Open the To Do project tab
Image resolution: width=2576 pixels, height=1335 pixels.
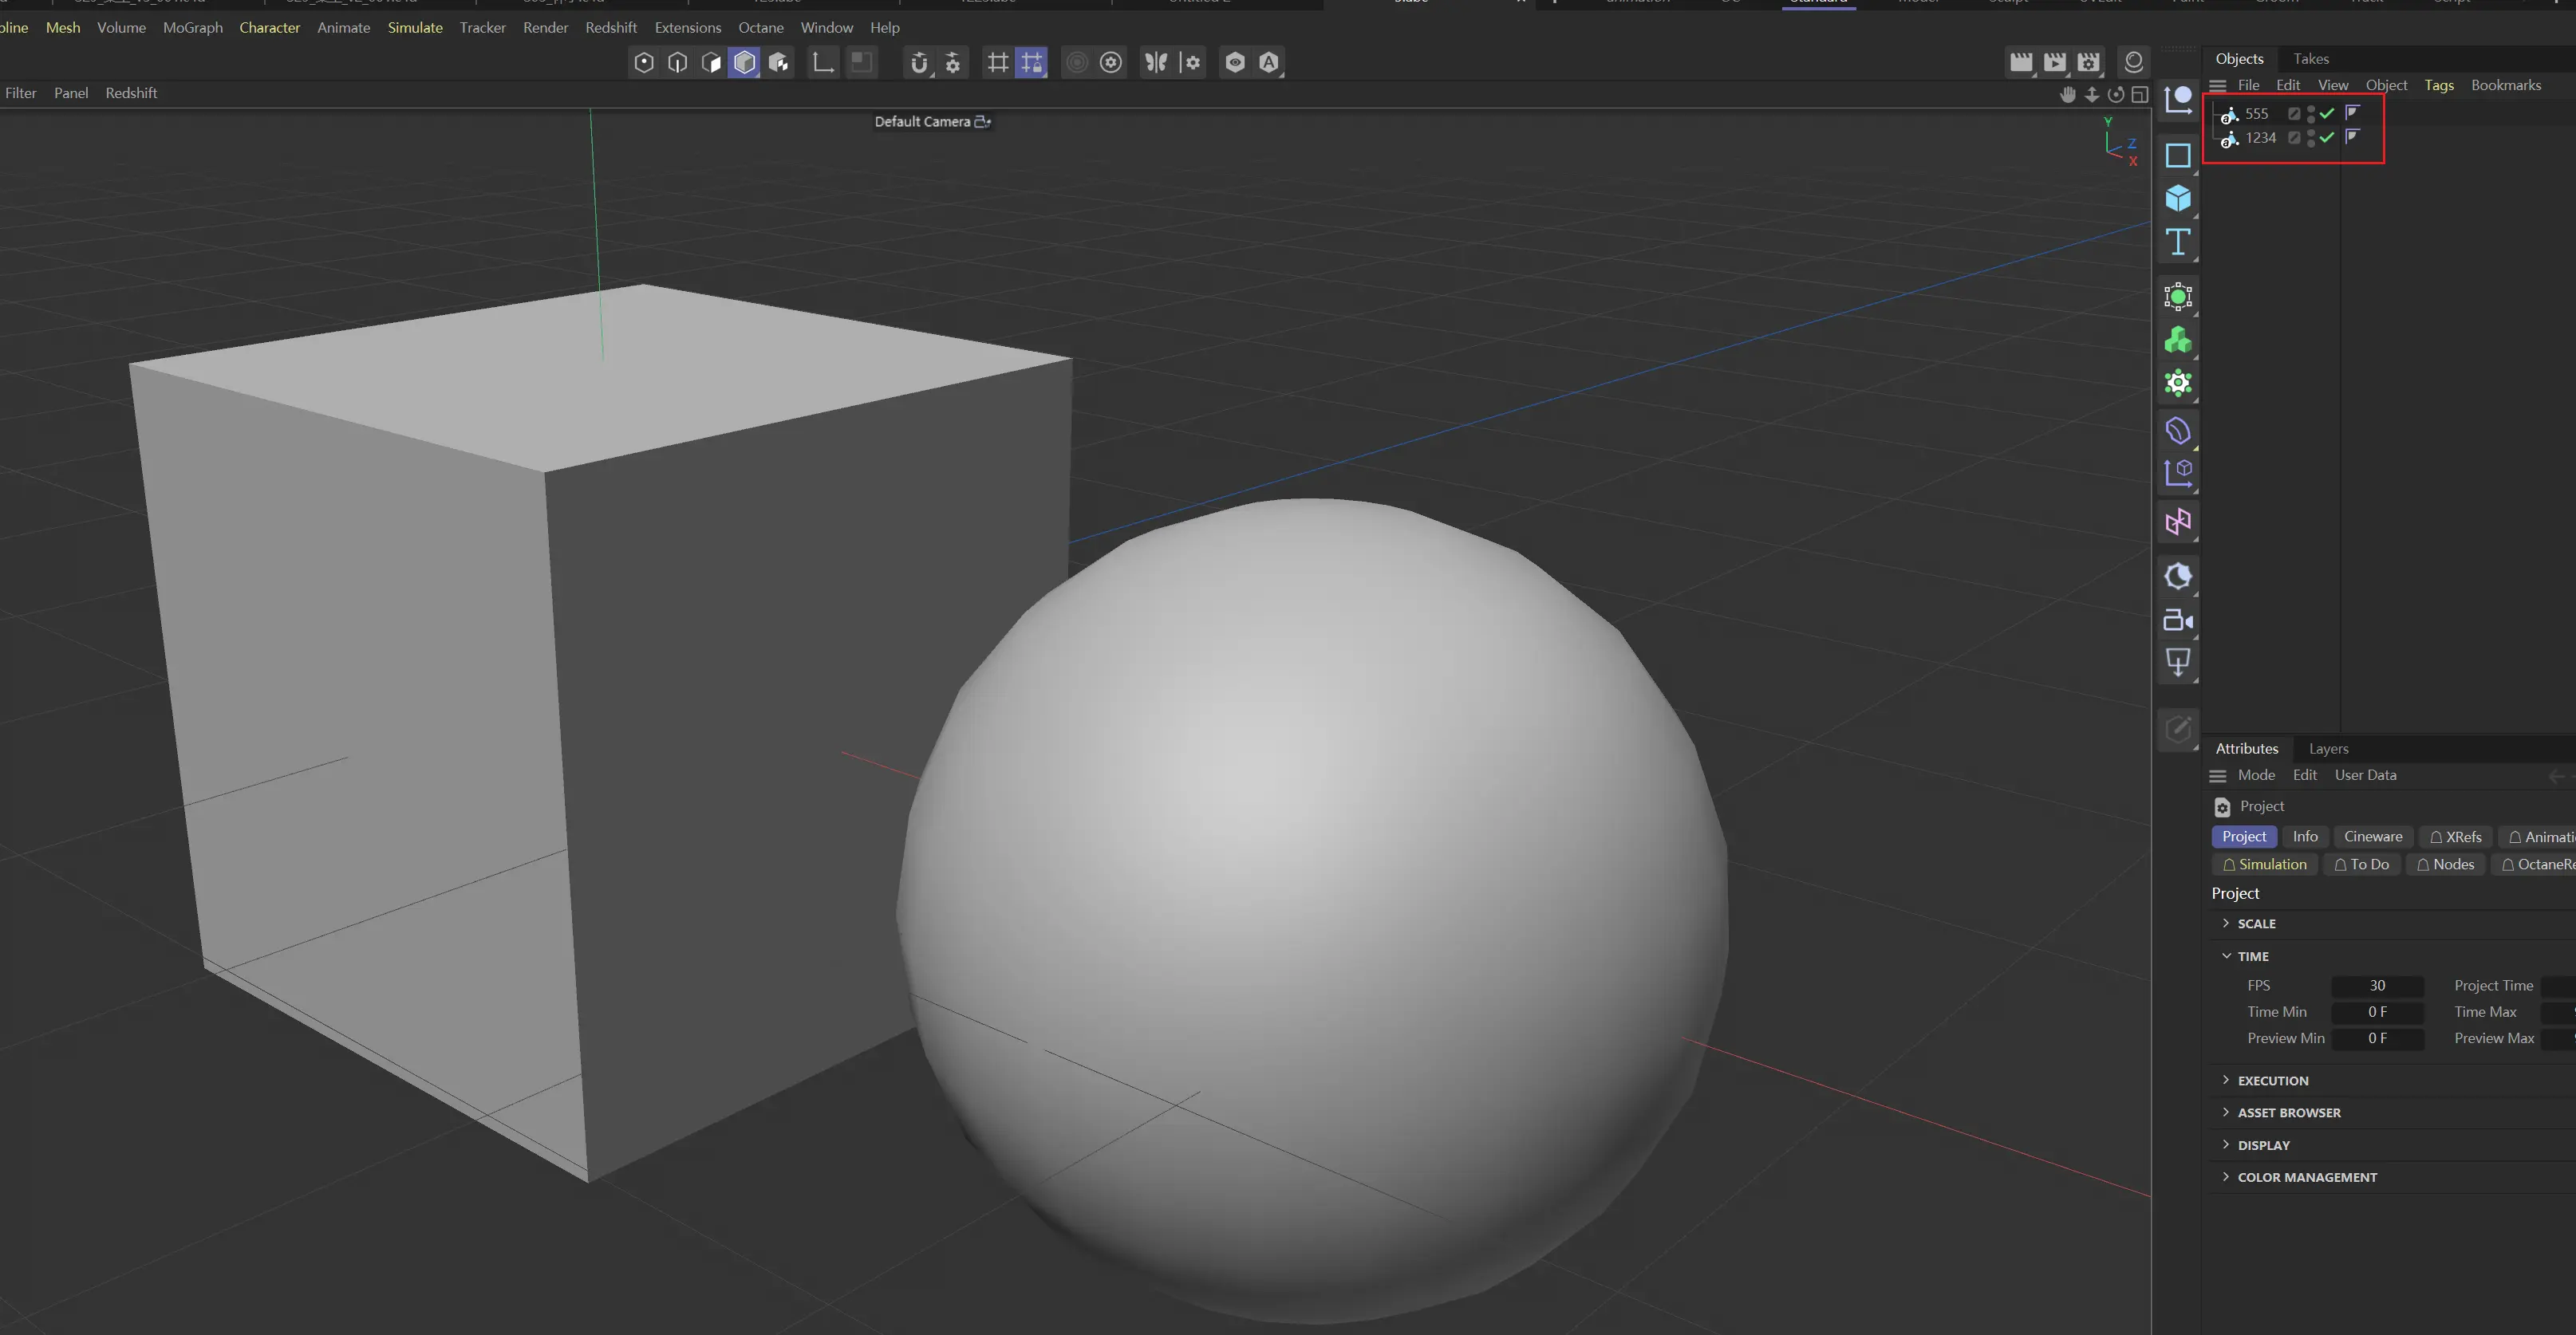[2361, 865]
